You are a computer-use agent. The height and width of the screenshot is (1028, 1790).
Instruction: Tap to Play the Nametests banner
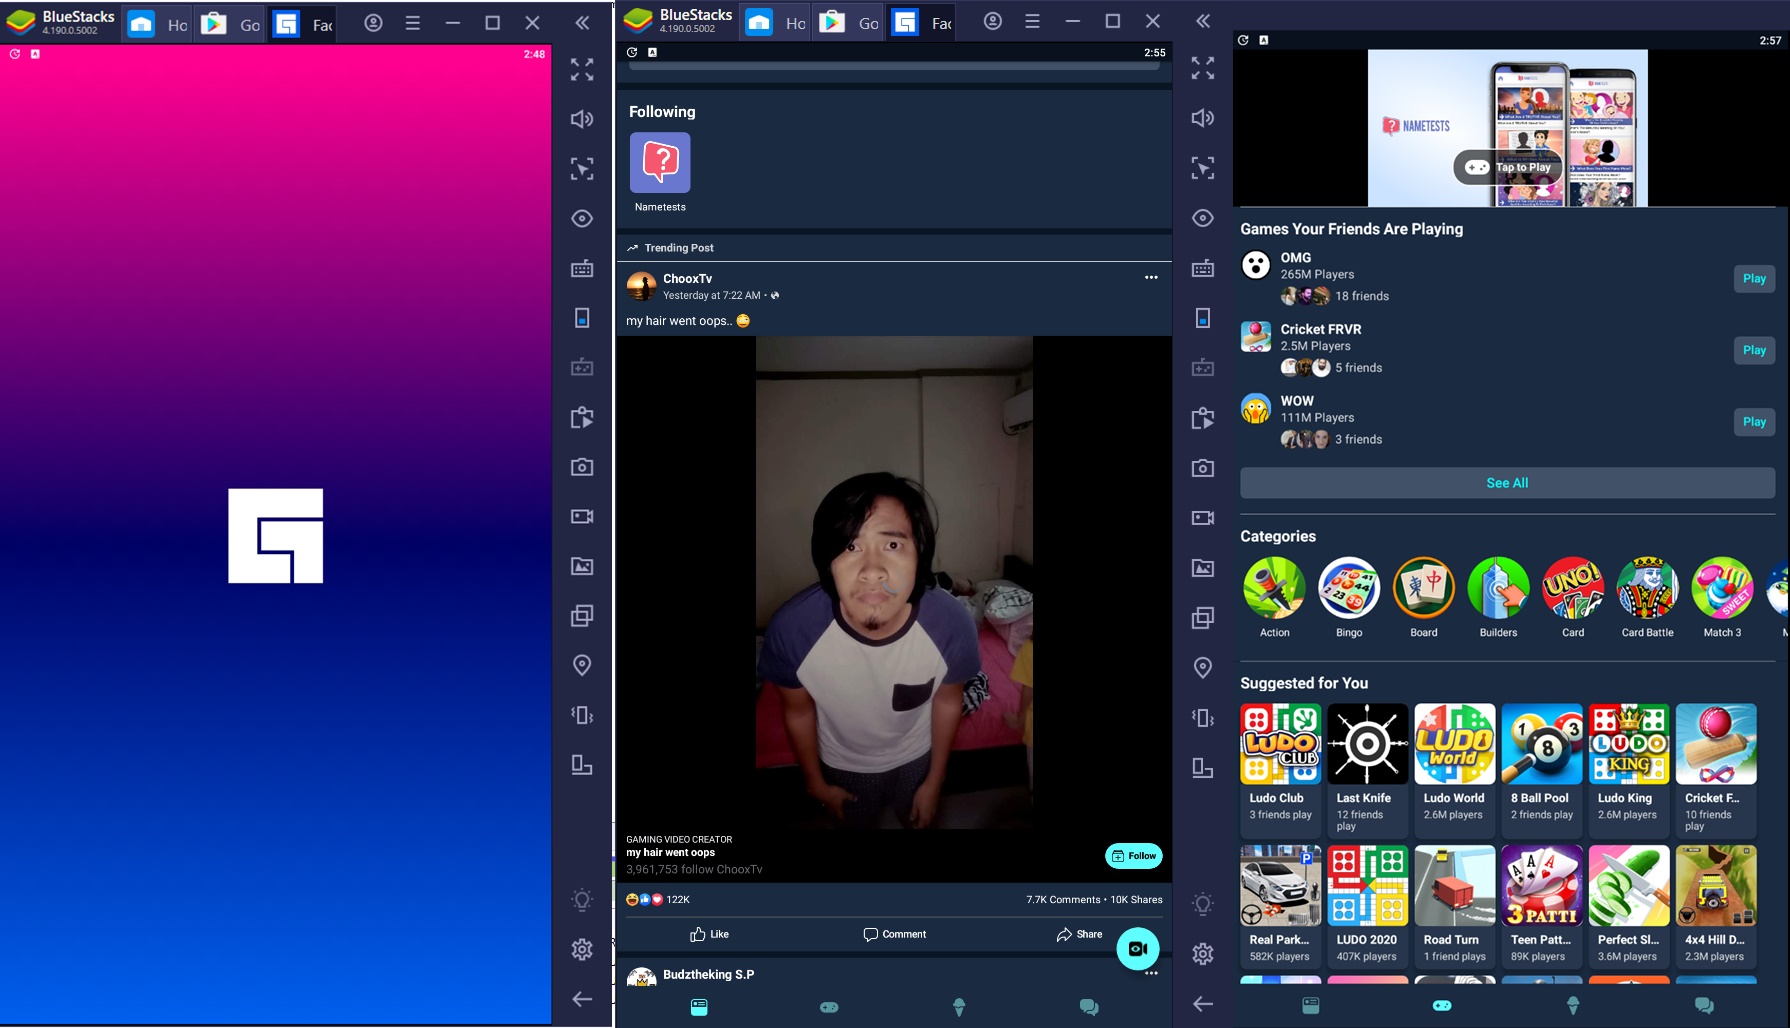[1508, 167]
